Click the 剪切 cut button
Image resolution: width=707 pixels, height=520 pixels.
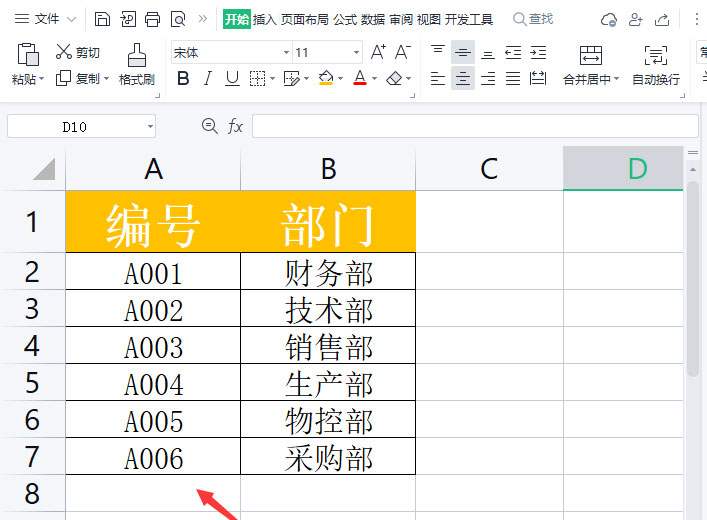click(x=78, y=52)
